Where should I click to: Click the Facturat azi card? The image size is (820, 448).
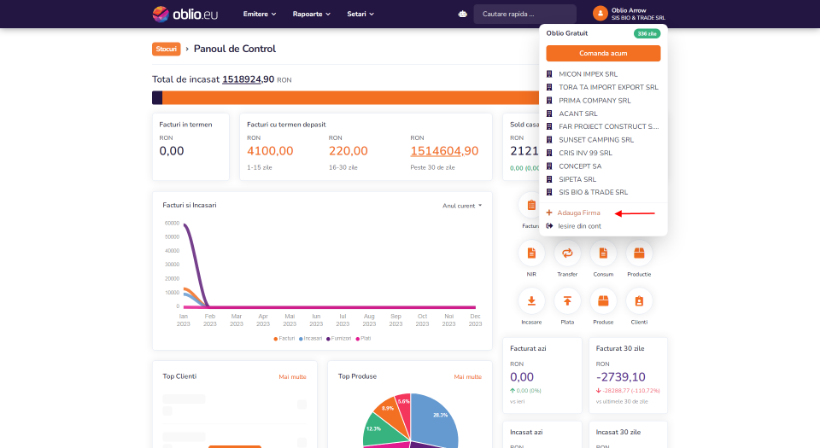tap(542, 375)
